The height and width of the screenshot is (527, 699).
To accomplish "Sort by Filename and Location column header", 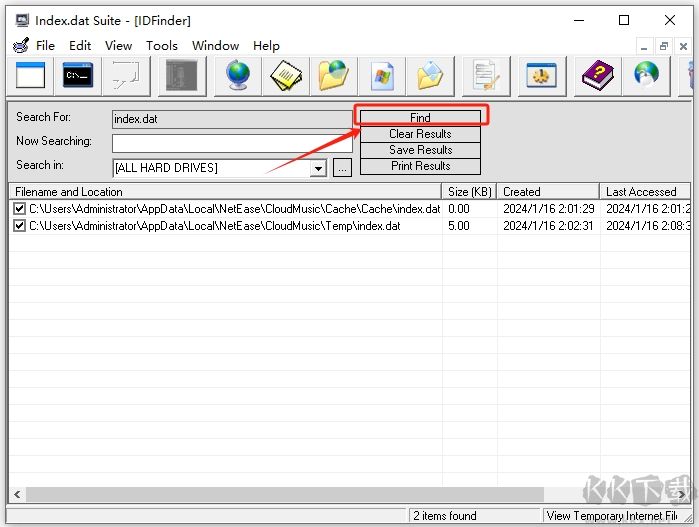I will [x=225, y=192].
